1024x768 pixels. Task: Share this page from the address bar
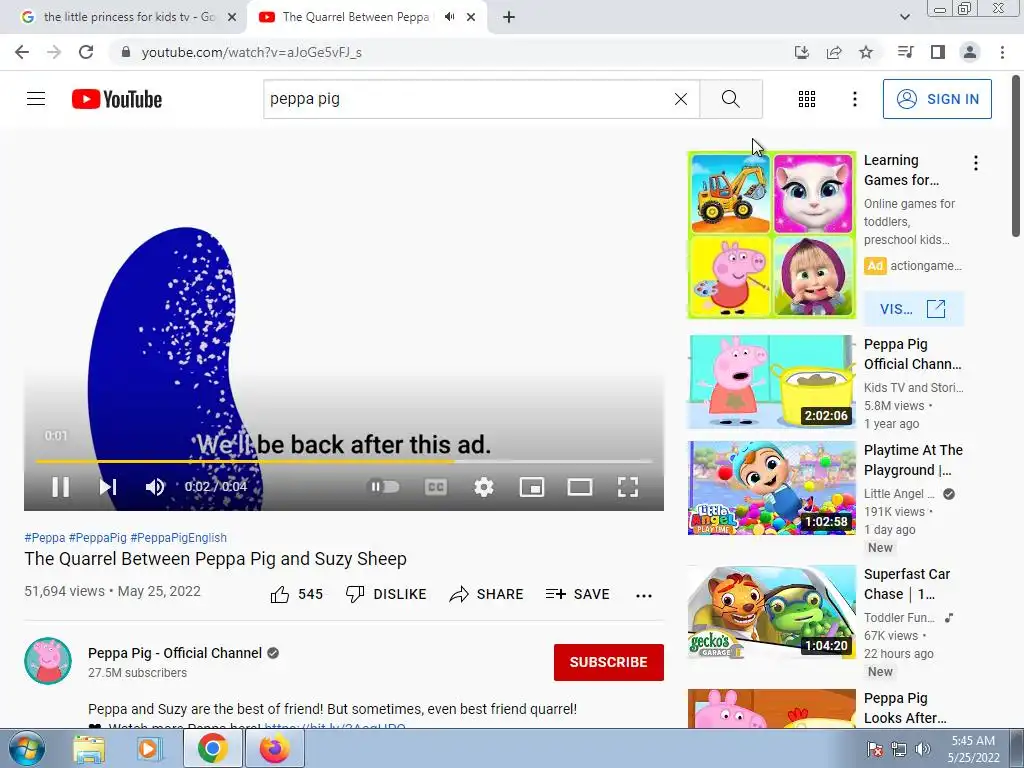[834, 52]
